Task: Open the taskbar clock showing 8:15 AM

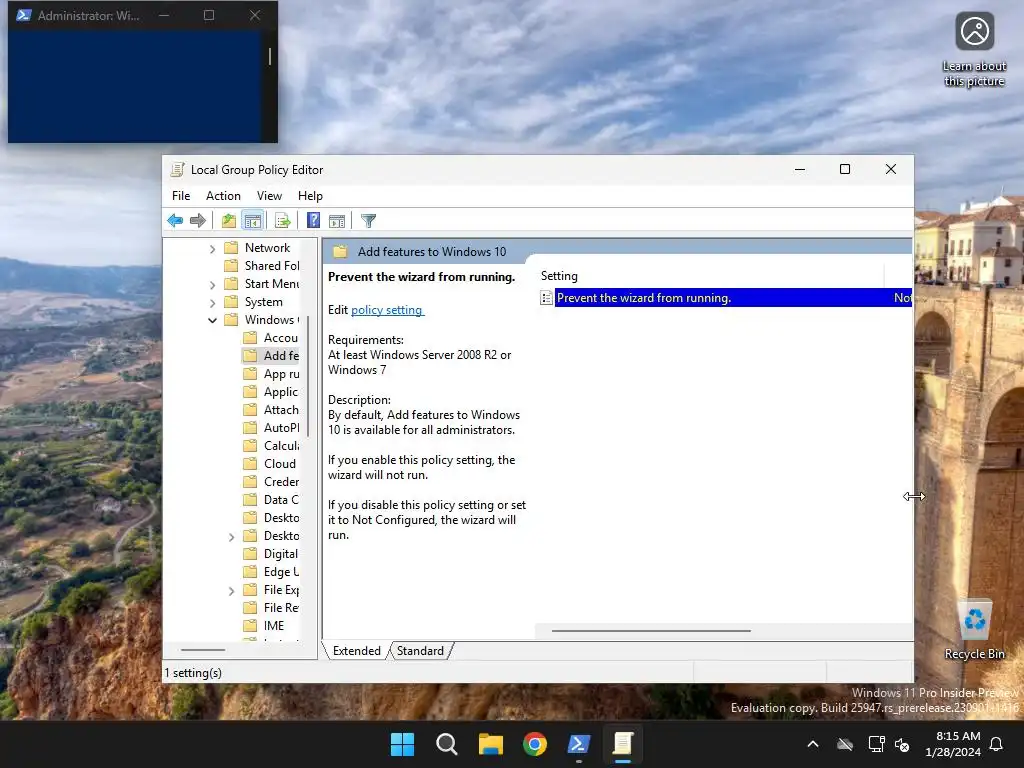Action: coord(953,744)
